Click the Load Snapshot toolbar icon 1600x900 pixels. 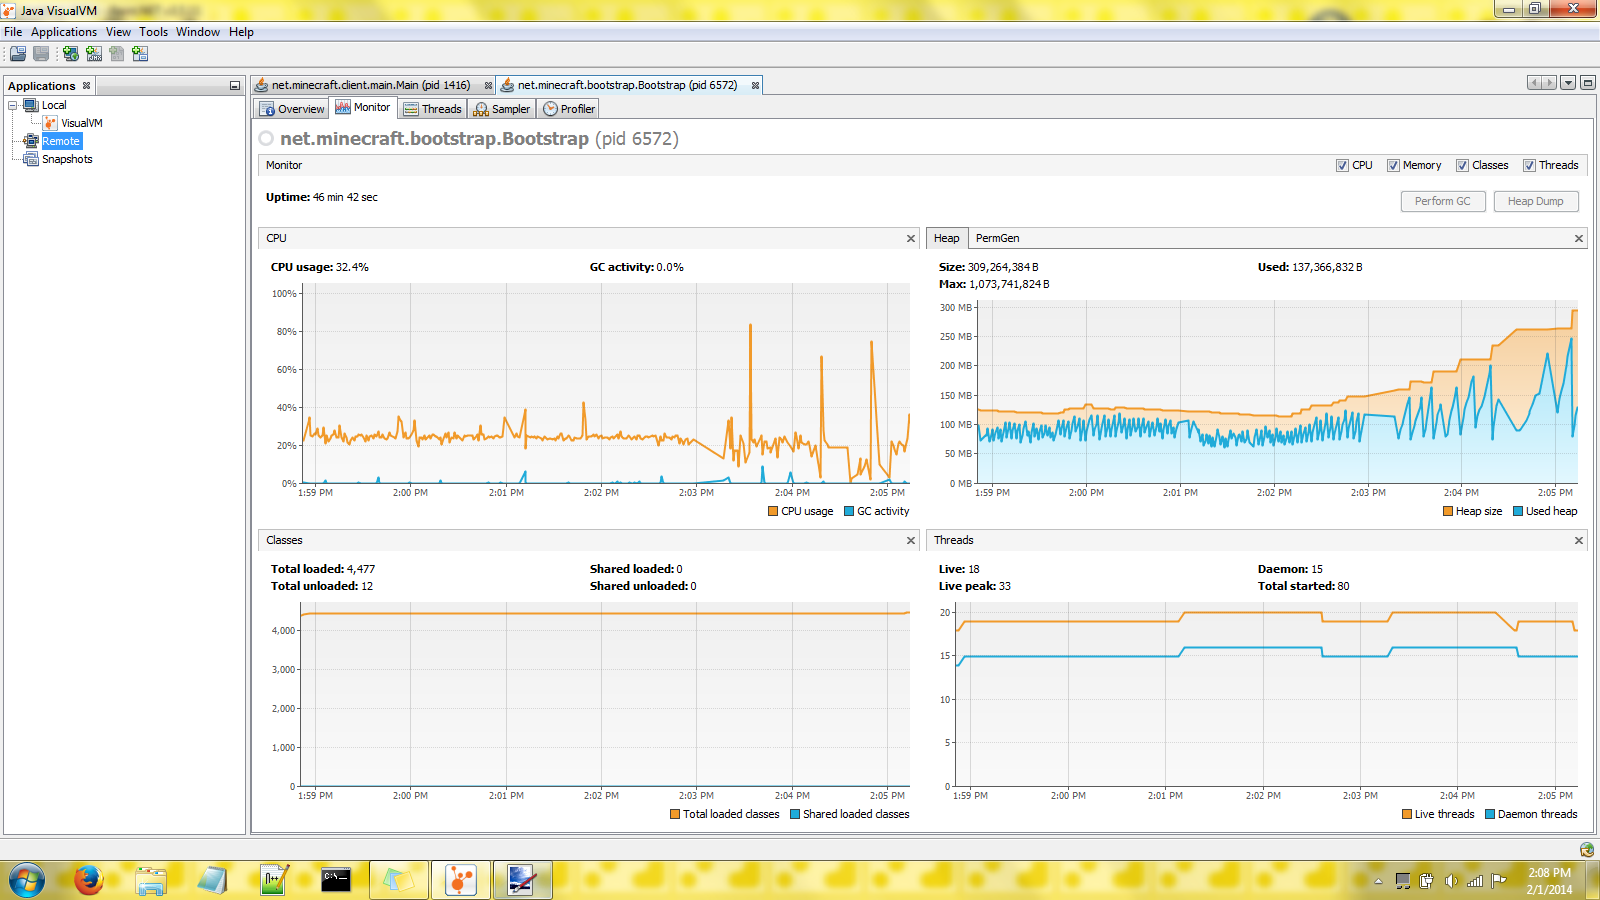pyautogui.click(x=18, y=54)
